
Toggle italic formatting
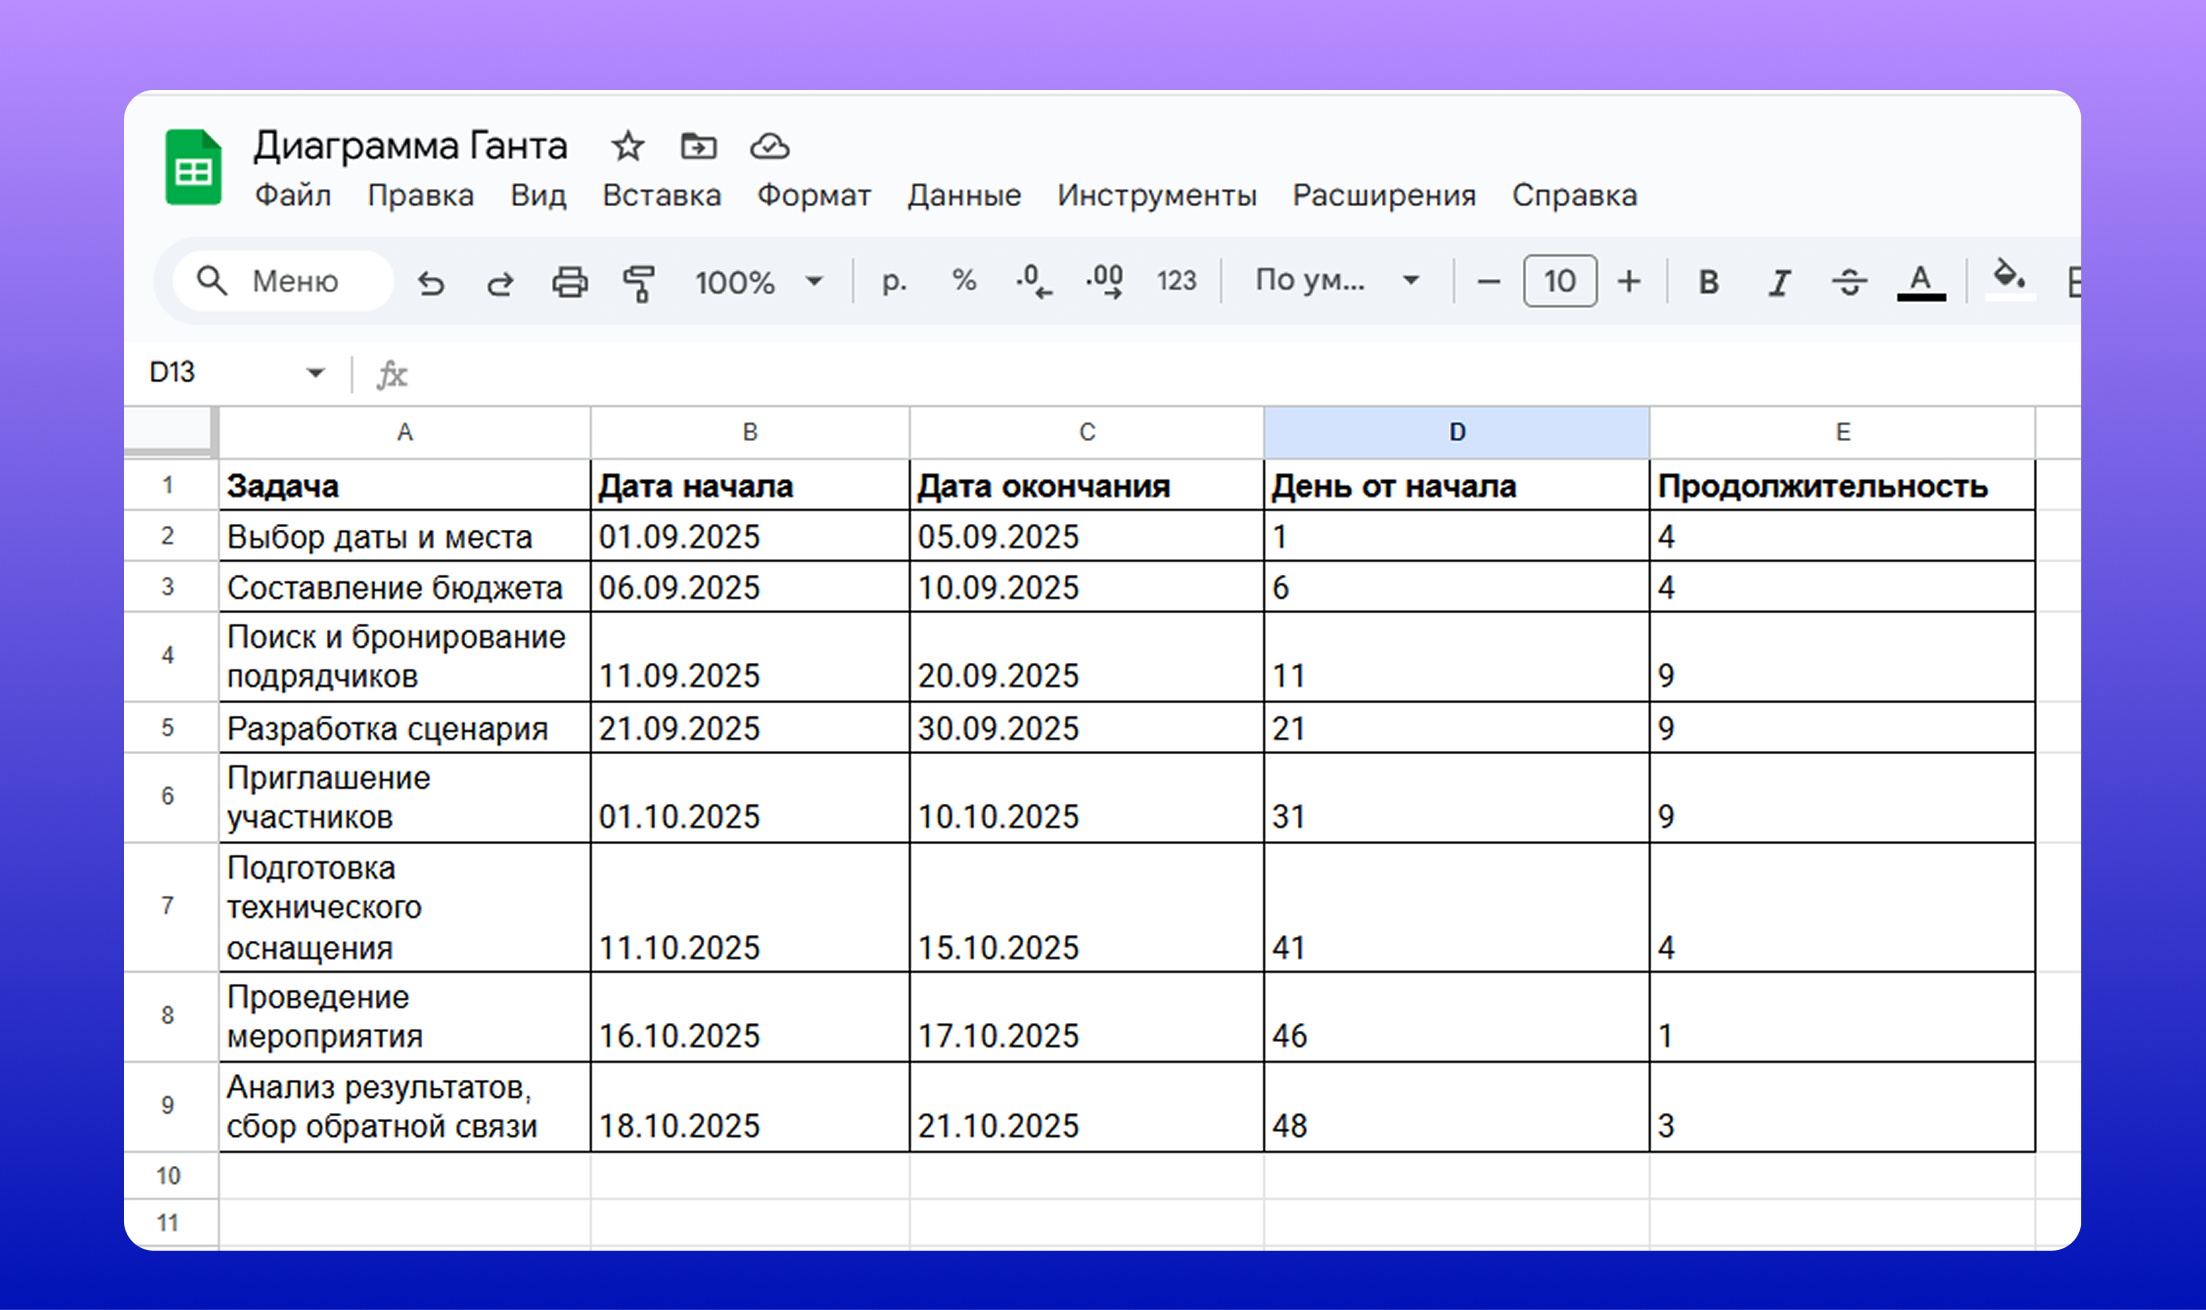(1779, 282)
